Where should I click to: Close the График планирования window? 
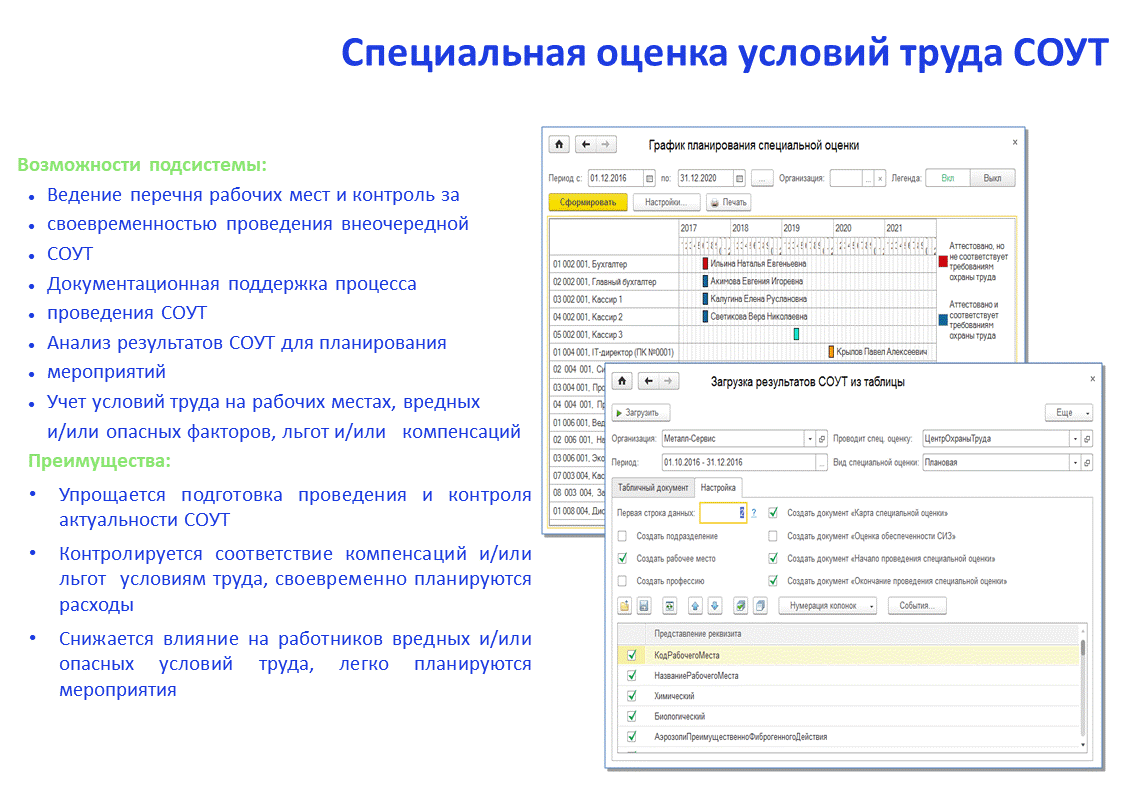pos(1015,142)
